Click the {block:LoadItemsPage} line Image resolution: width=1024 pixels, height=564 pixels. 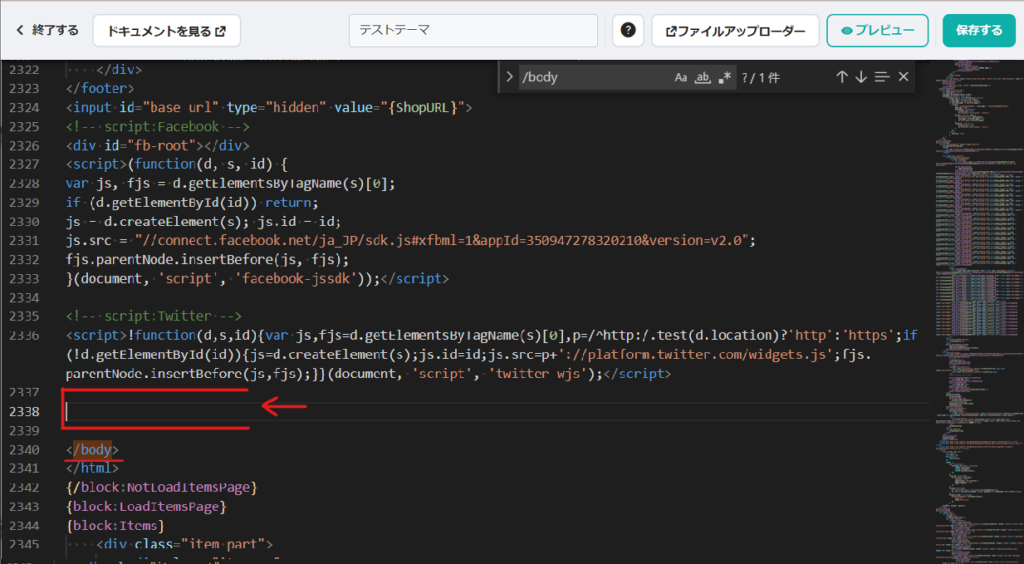[146, 507]
